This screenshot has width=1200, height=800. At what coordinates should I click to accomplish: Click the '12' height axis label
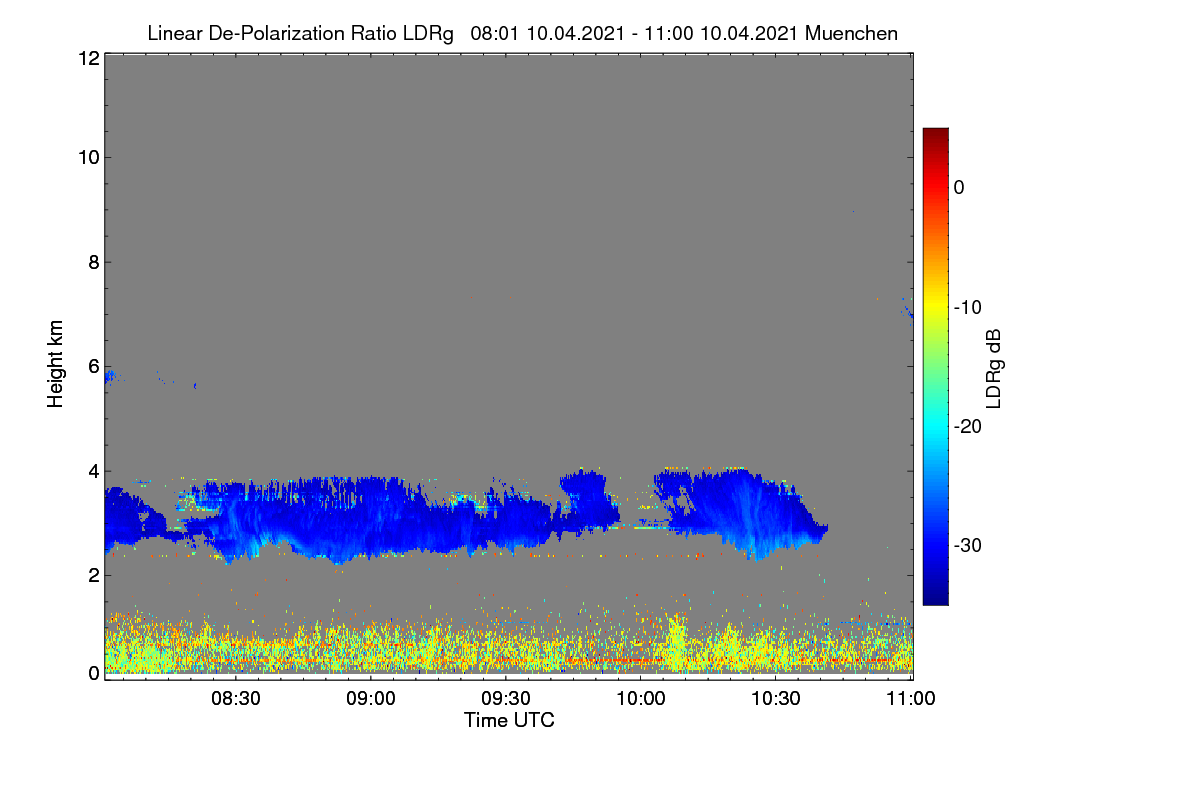point(87,58)
